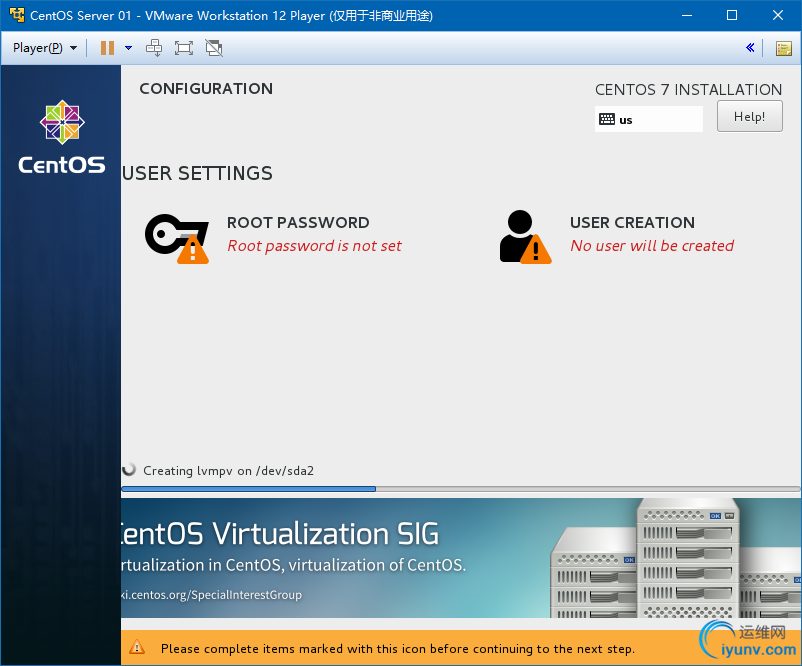Click 'Root password is not set' text

(x=315, y=246)
